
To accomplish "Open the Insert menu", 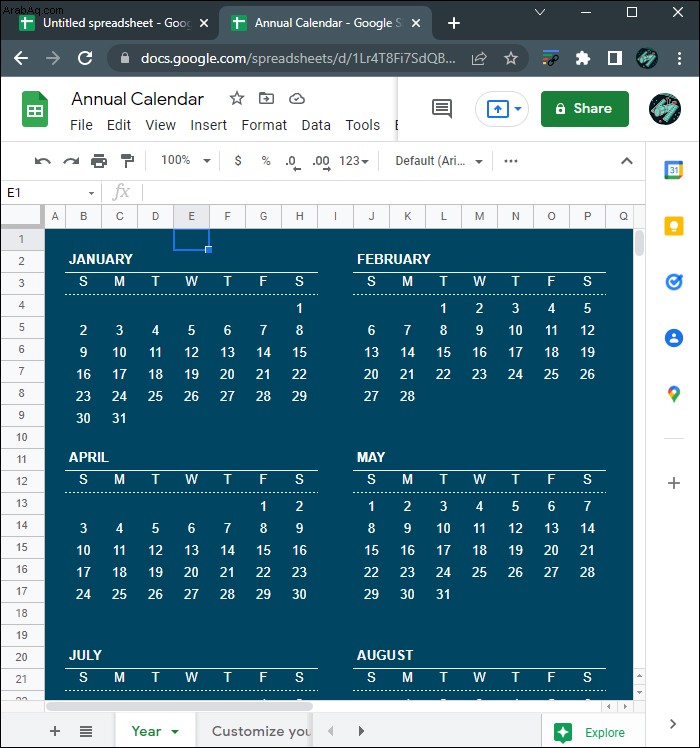I will (208, 125).
